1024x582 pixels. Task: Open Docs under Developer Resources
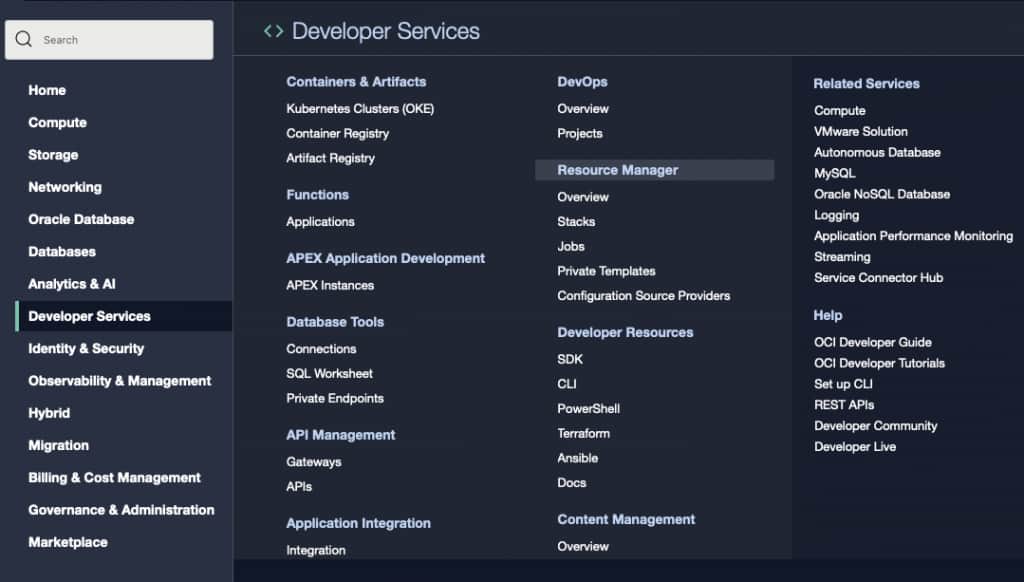pos(571,483)
